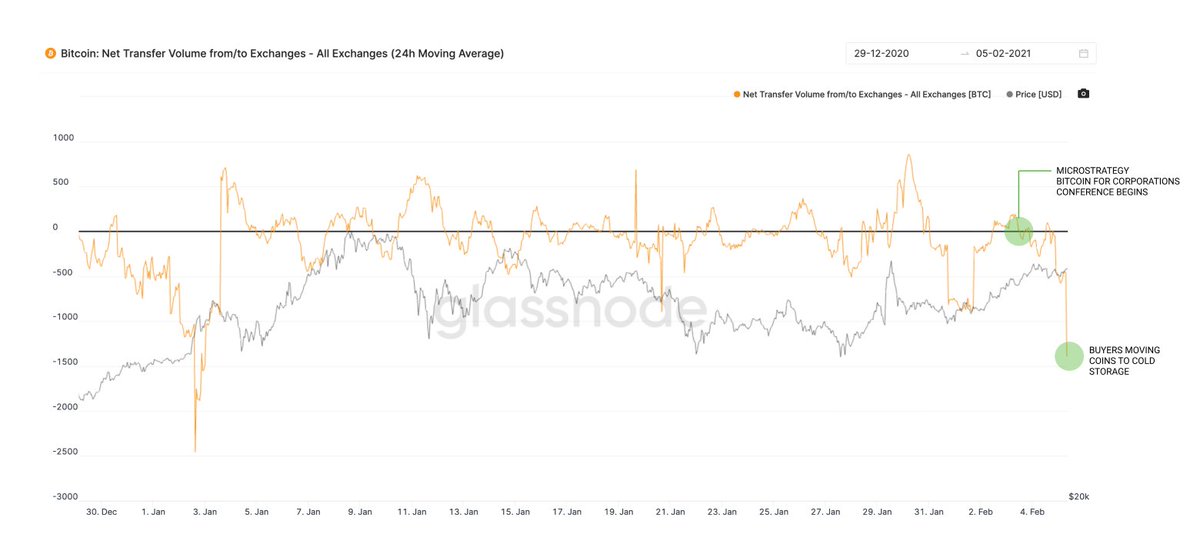Click the chart title Net Transfer Volume from/to Exchanges
Image resolution: width=1200 pixels, height=551 pixels.
282,53
